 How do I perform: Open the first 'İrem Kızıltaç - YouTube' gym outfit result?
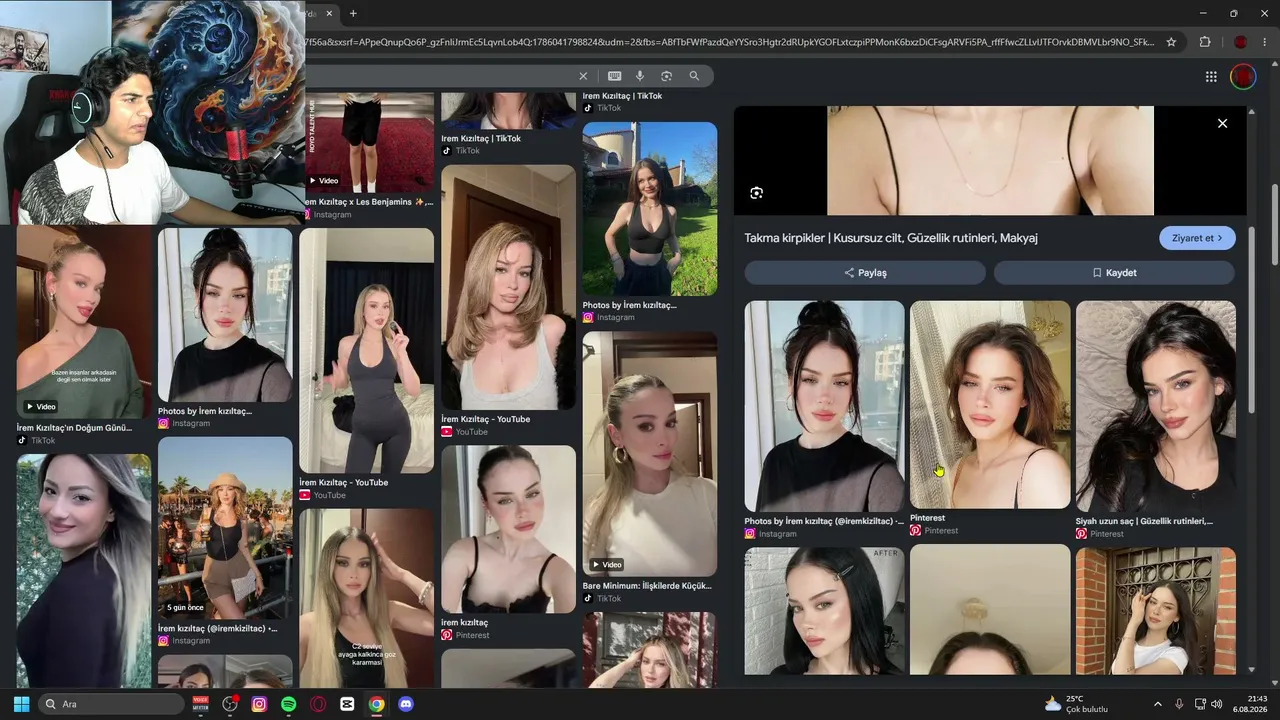[x=366, y=350]
